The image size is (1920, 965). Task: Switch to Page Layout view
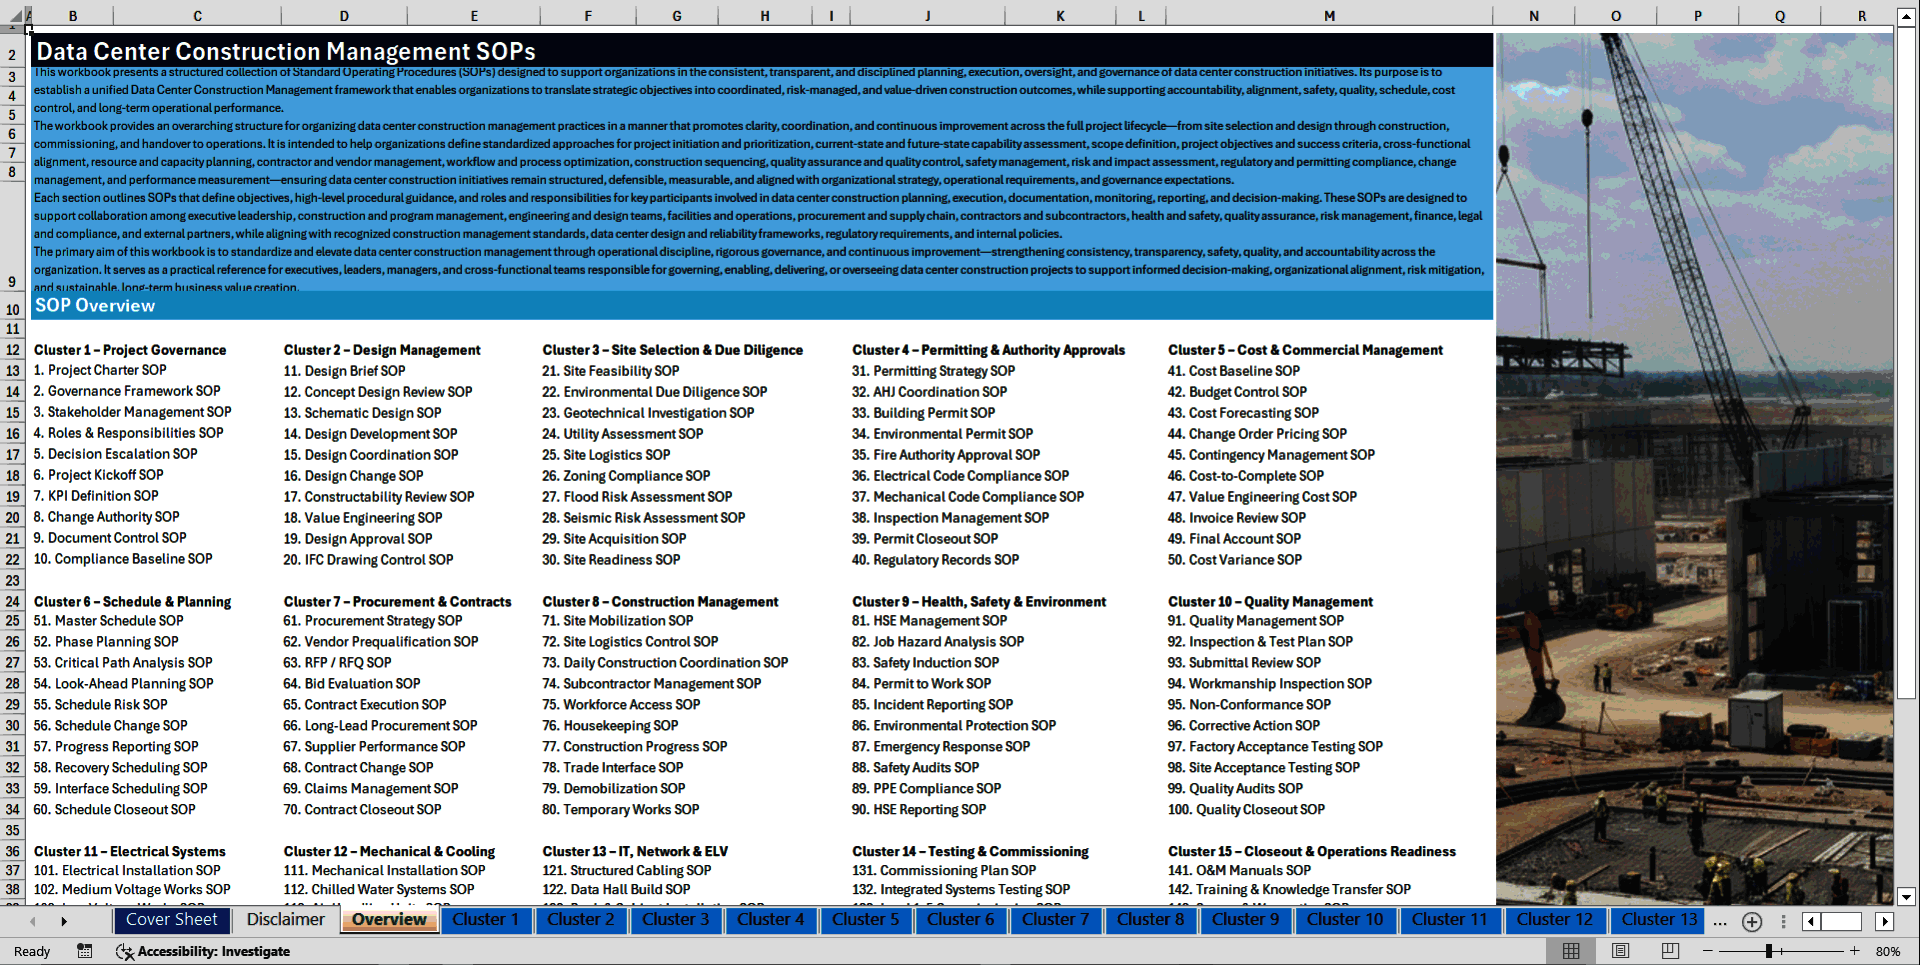pos(1621,950)
